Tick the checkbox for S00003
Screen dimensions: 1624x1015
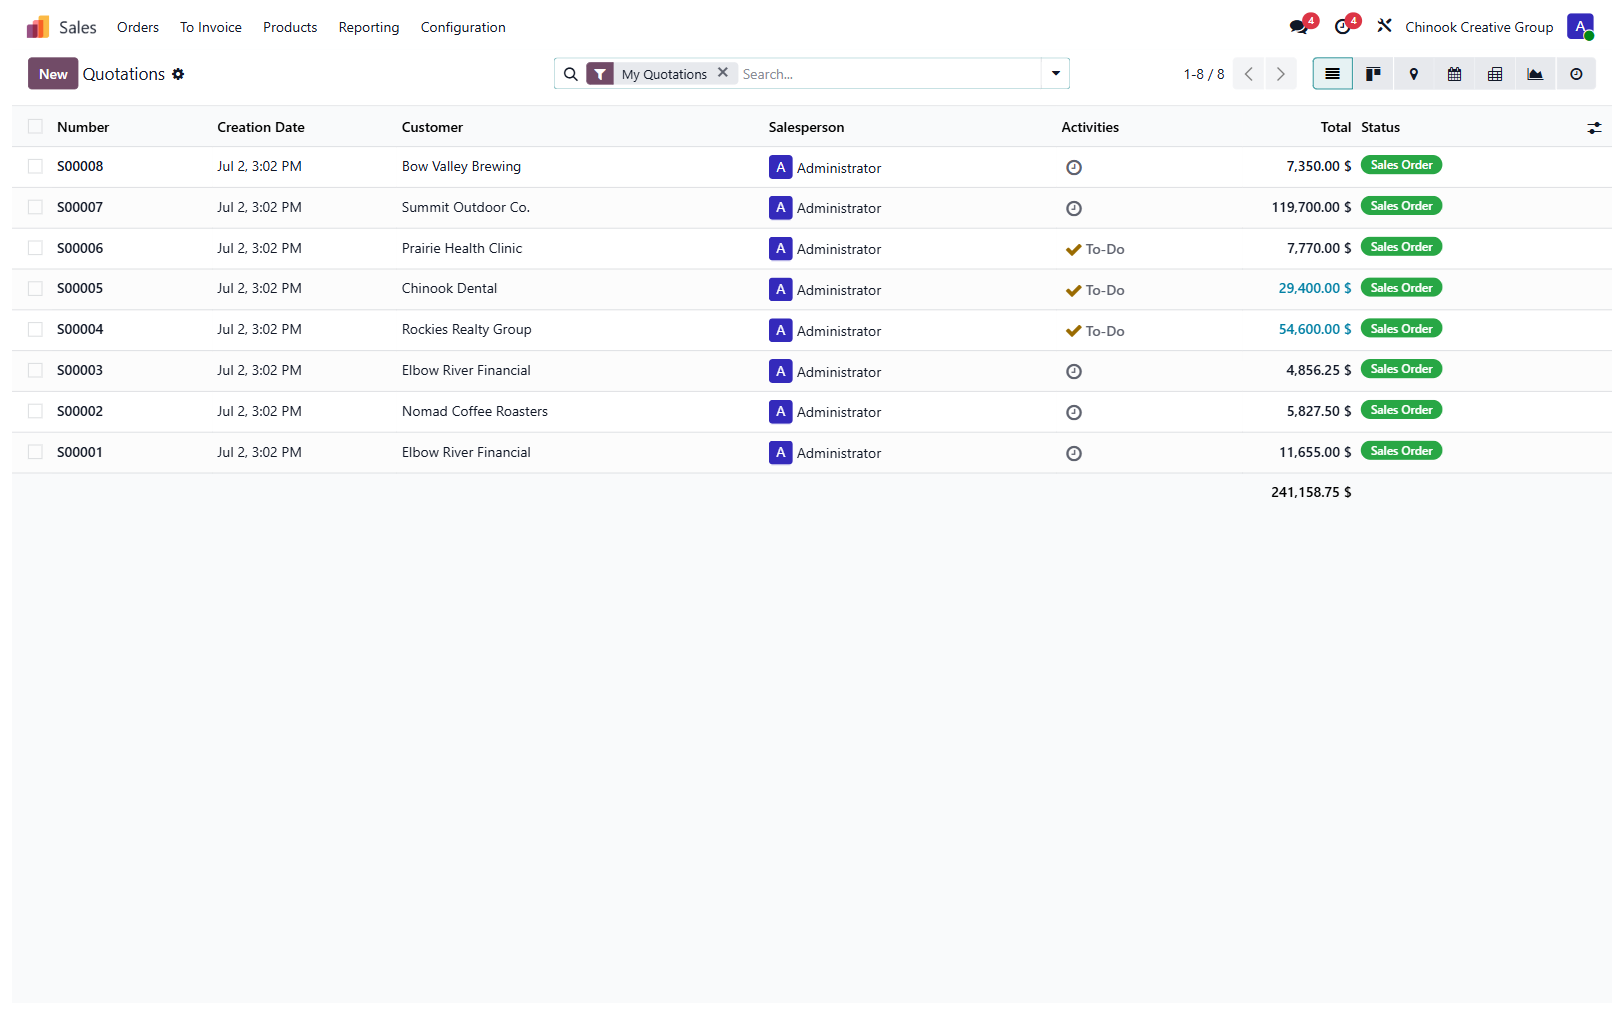coord(35,370)
